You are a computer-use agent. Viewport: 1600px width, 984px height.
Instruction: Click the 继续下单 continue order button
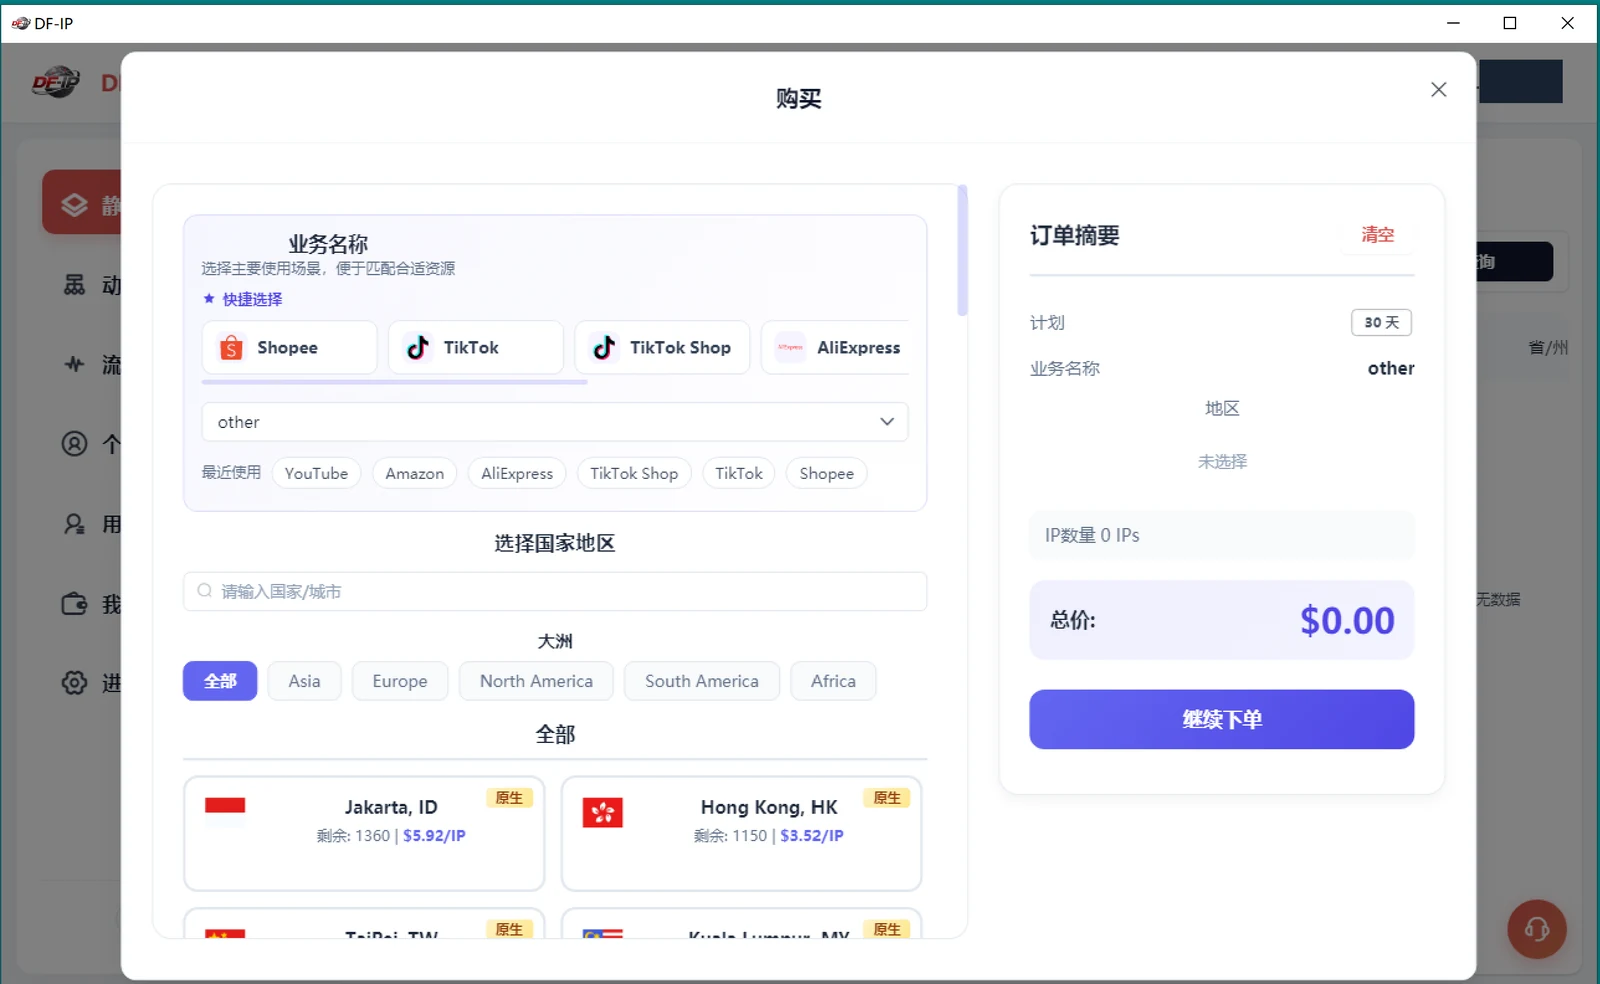click(x=1221, y=719)
